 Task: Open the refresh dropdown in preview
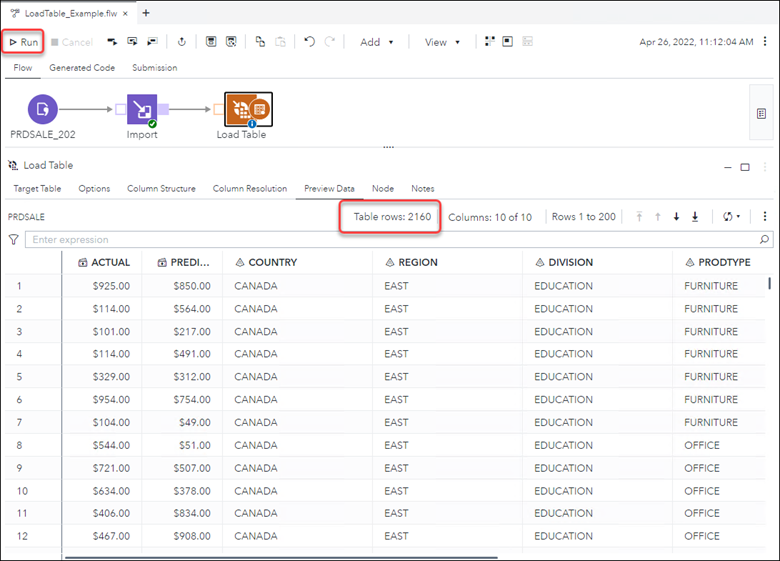pyautogui.click(x=731, y=216)
